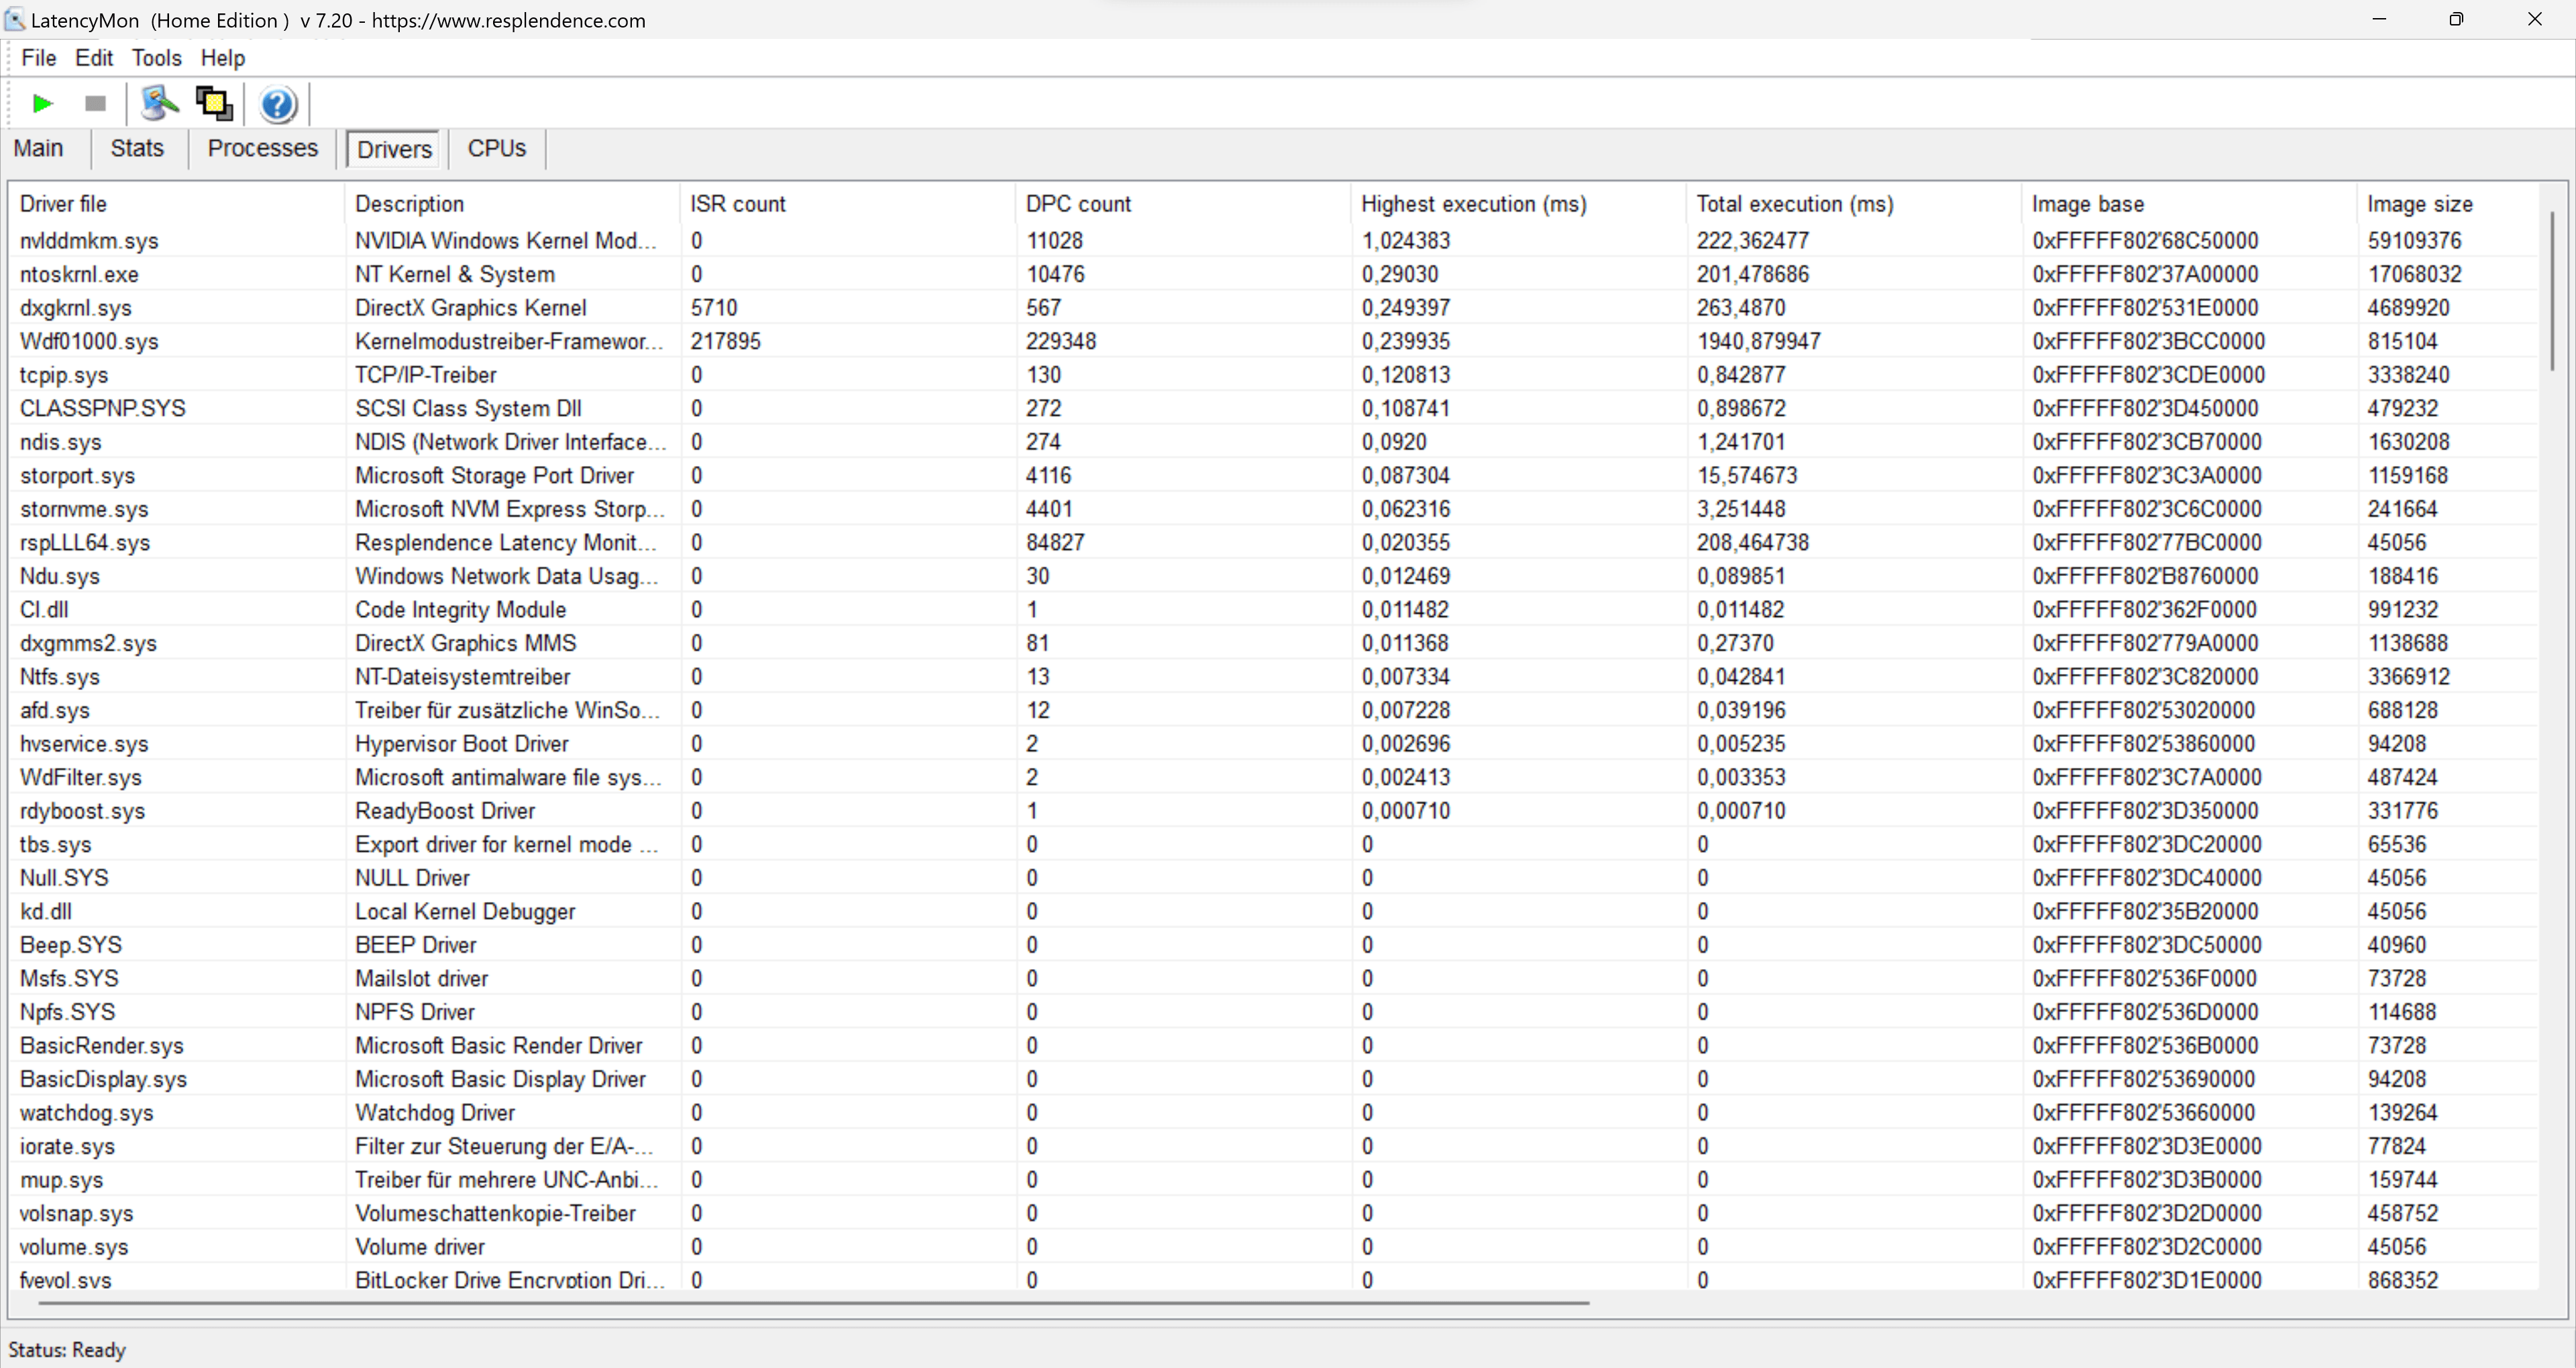The width and height of the screenshot is (2576, 1368).
Task: Sort by ISR count column header
Action: pos(738,204)
